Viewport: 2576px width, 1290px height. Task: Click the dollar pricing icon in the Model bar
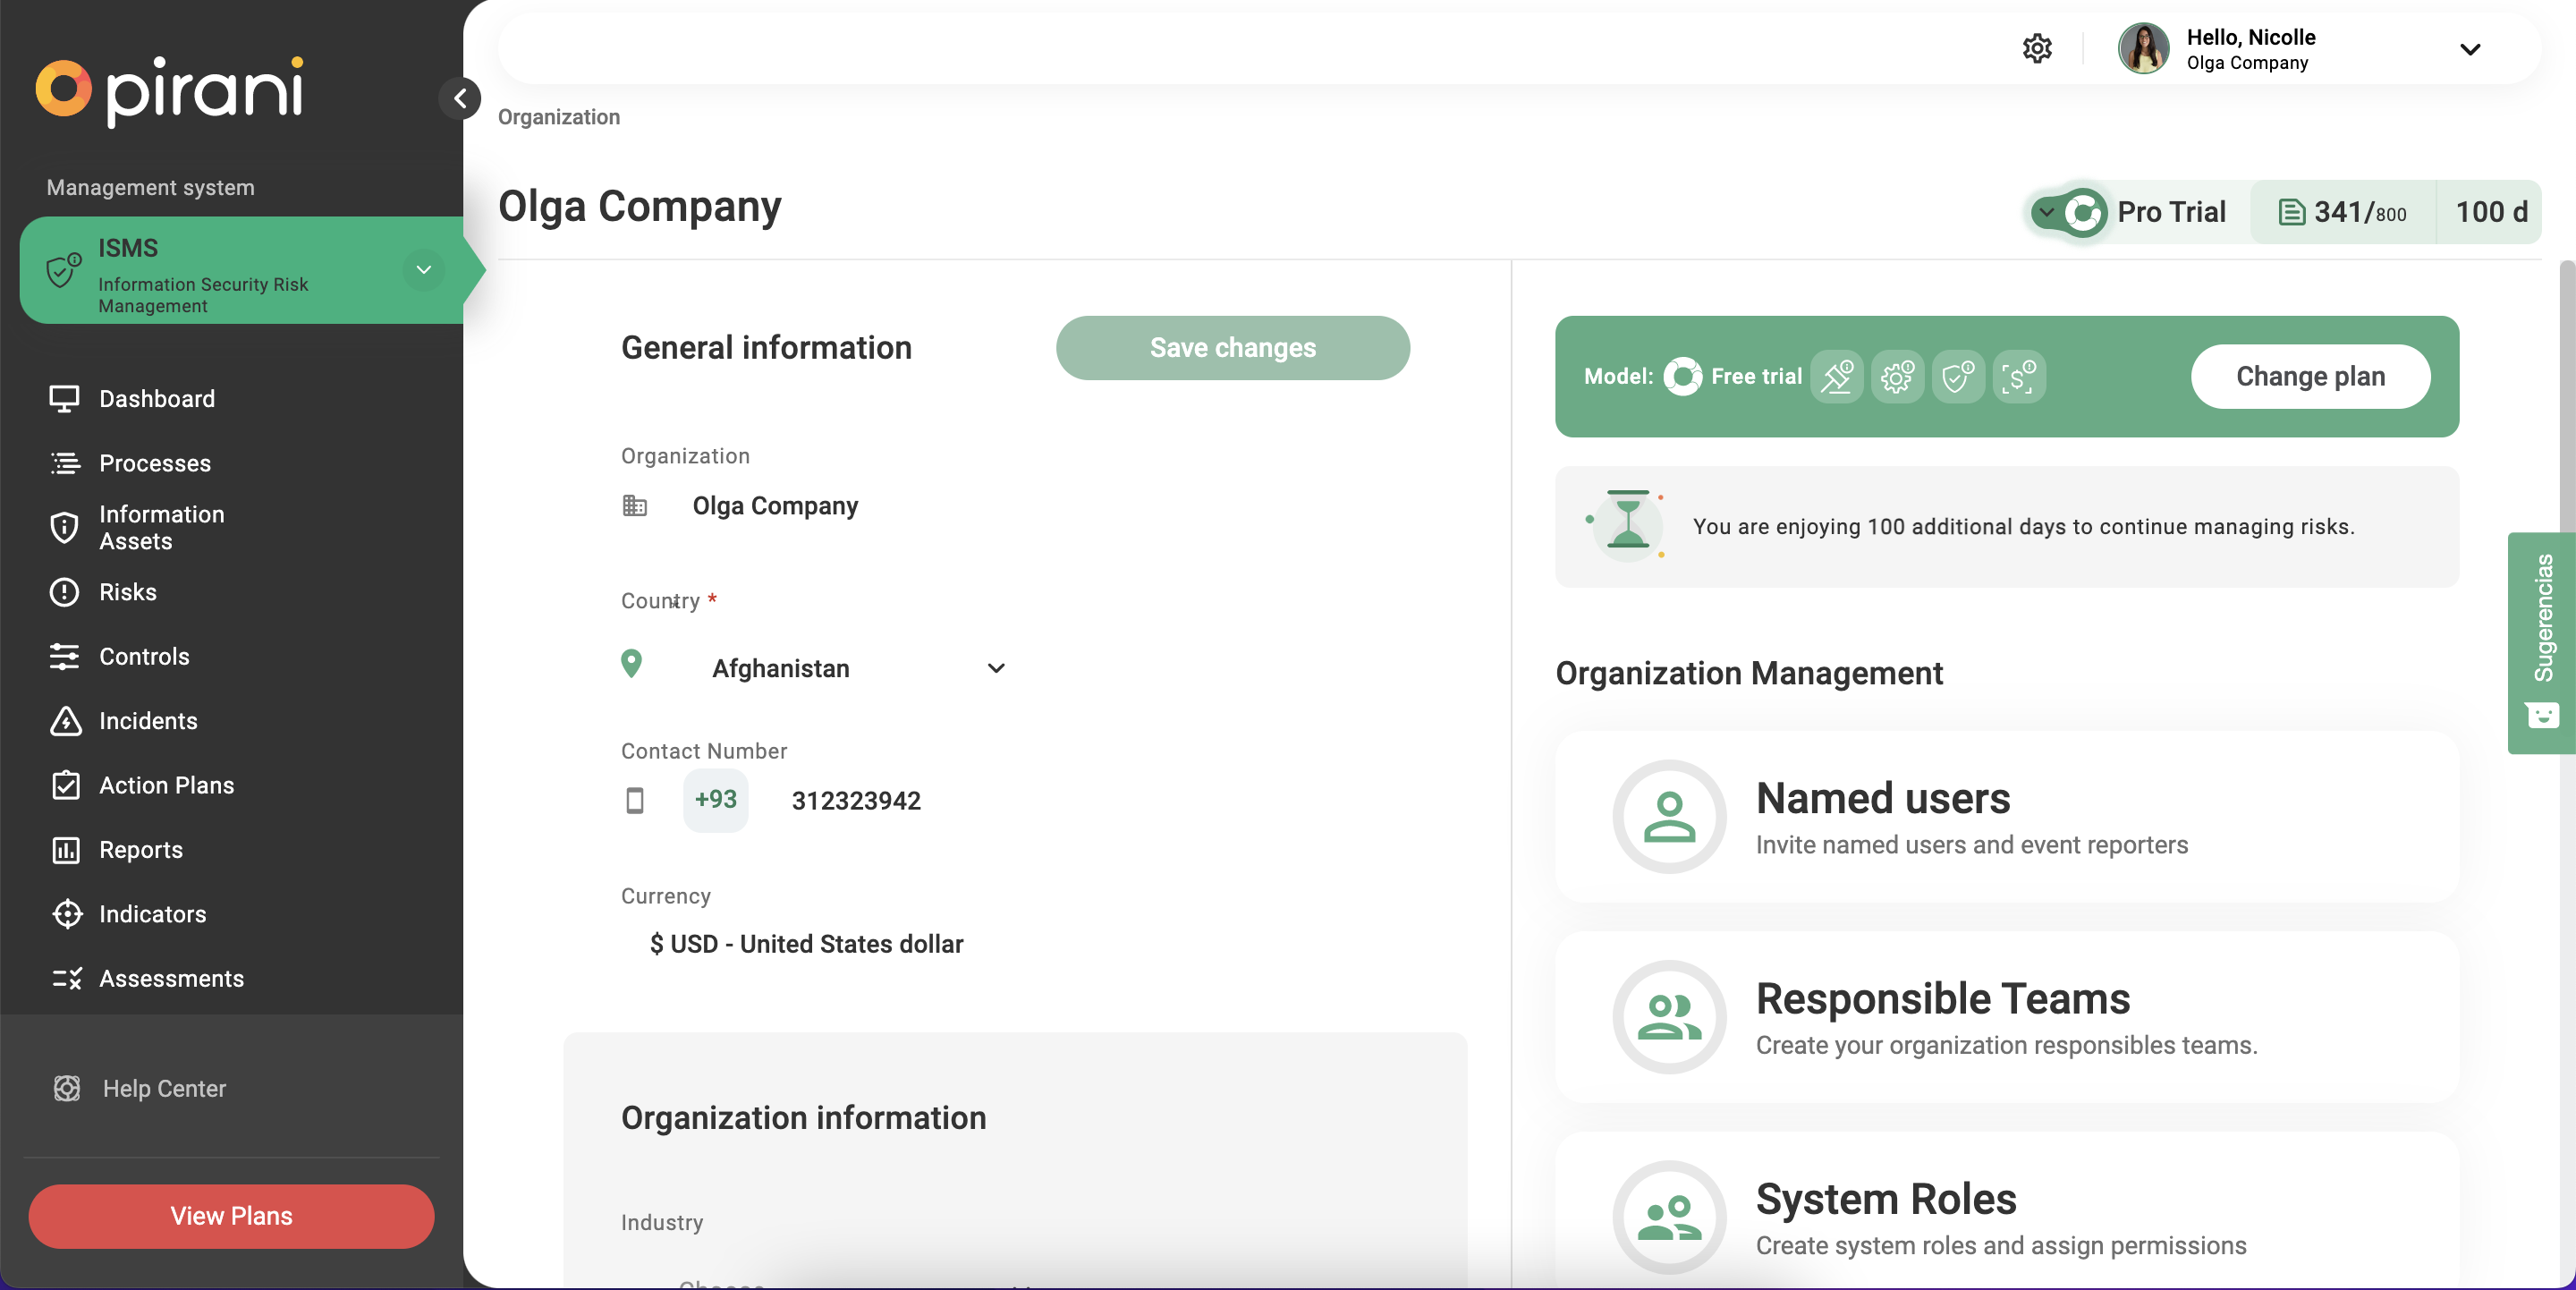[2019, 377]
